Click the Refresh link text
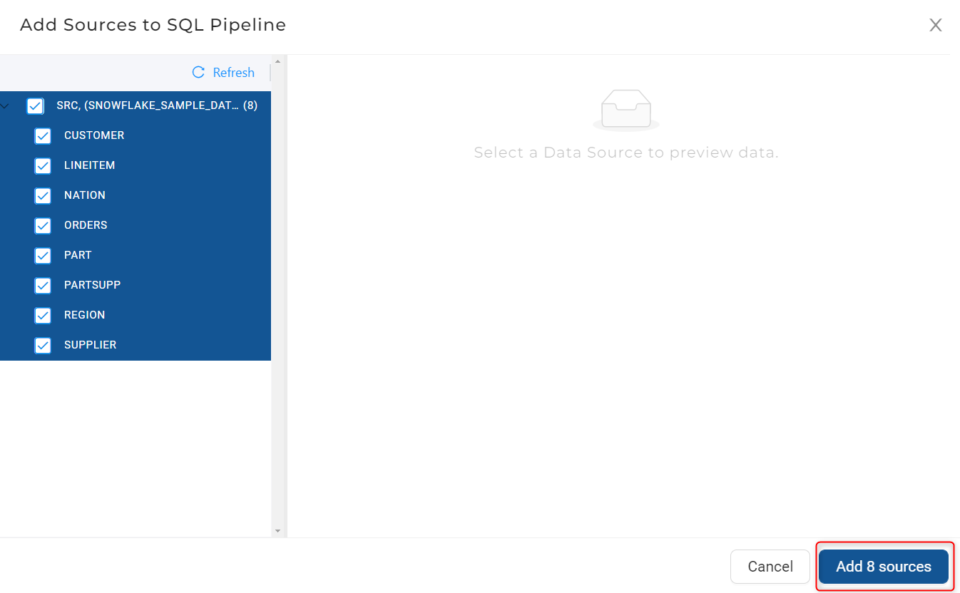This screenshot has width=960, height=593. point(232,72)
